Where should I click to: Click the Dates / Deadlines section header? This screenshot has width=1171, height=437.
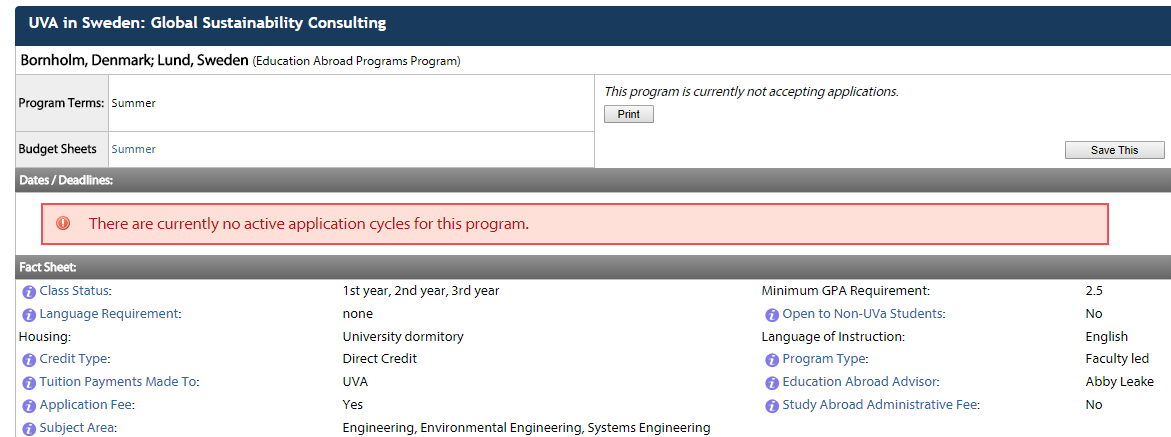pos(66,180)
